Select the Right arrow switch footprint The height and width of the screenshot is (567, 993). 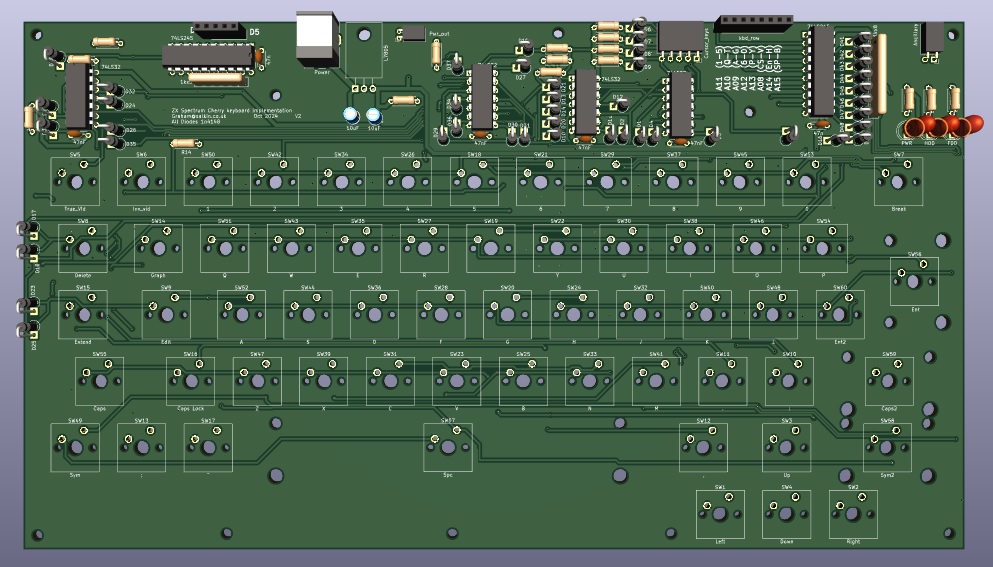pos(853,514)
